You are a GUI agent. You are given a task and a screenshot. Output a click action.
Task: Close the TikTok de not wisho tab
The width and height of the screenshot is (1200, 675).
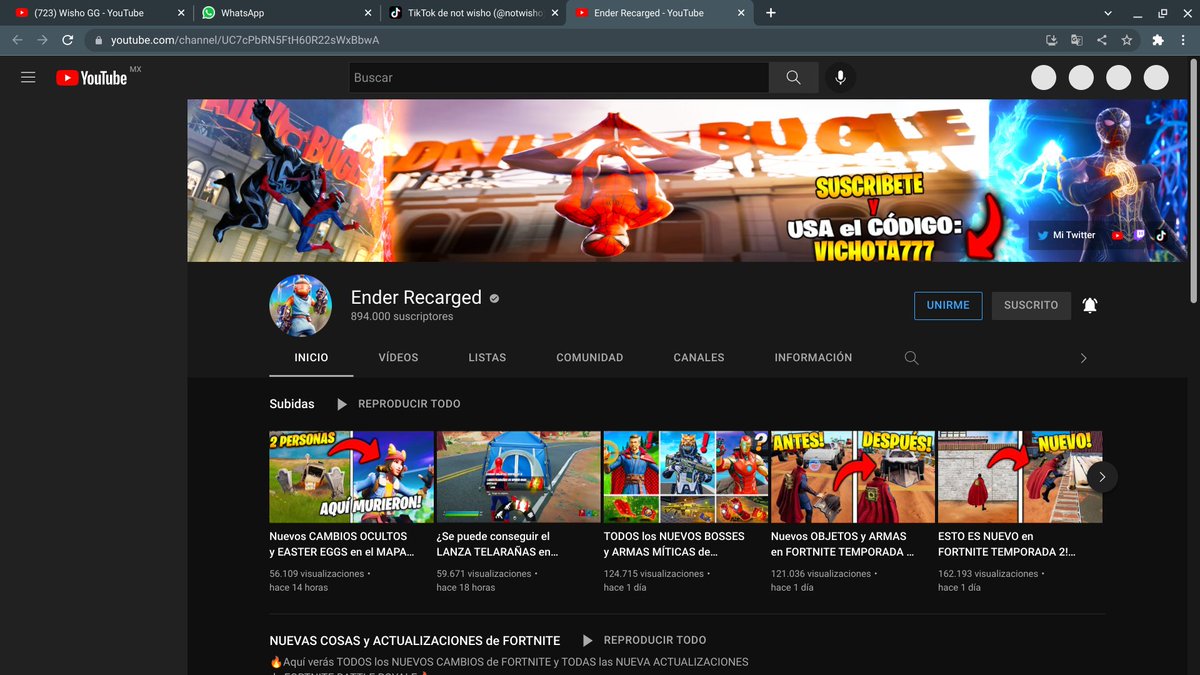point(553,13)
